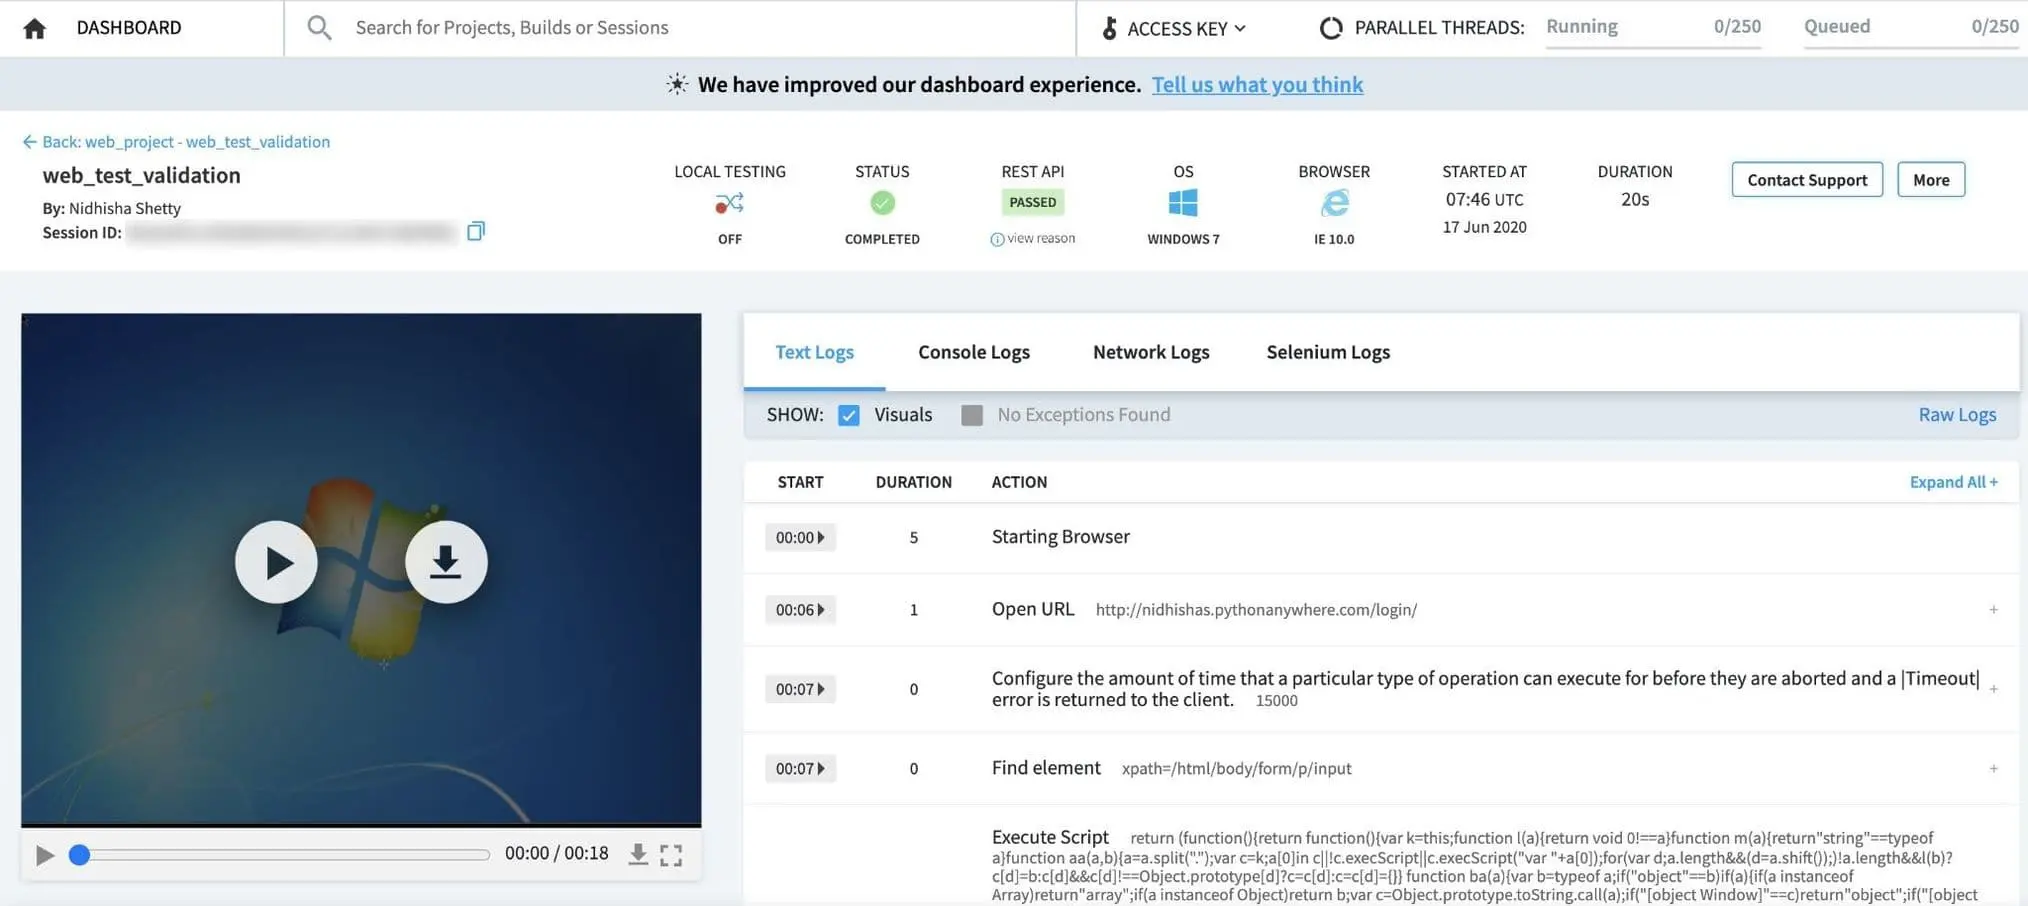Click the video progress slider handle
2028x906 pixels.
pyautogui.click(x=80, y=855)
